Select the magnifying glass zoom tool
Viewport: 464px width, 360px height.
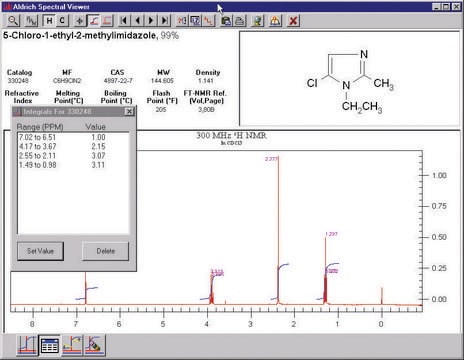pos(13,21)
